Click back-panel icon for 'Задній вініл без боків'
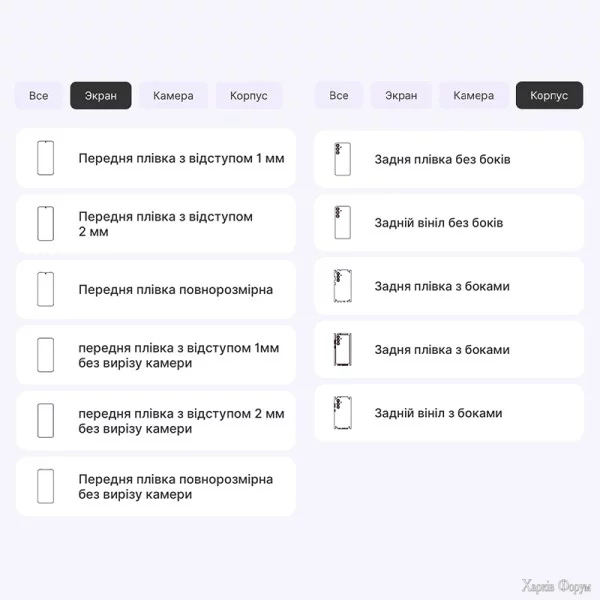 pyautogui.click(x=342, y=223)
